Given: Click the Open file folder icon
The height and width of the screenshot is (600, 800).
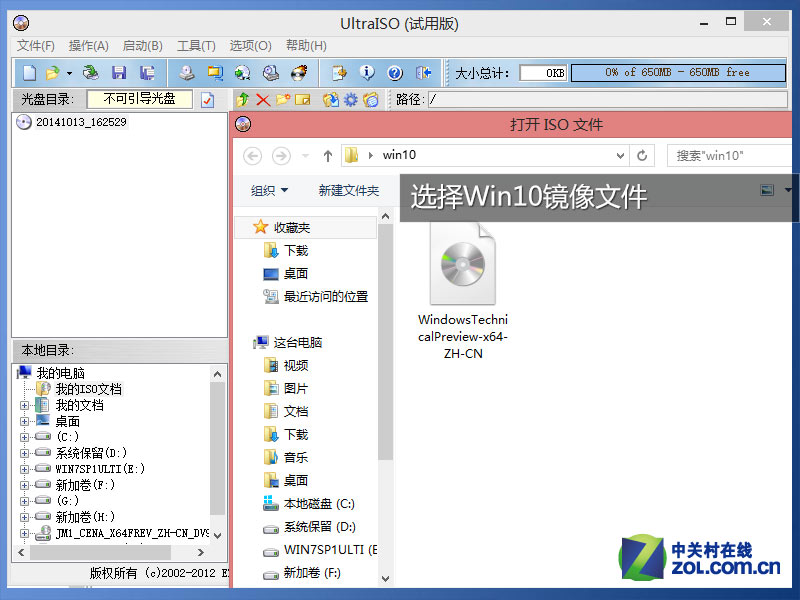Looking at the screenshot, I should (x=53, y=73).
